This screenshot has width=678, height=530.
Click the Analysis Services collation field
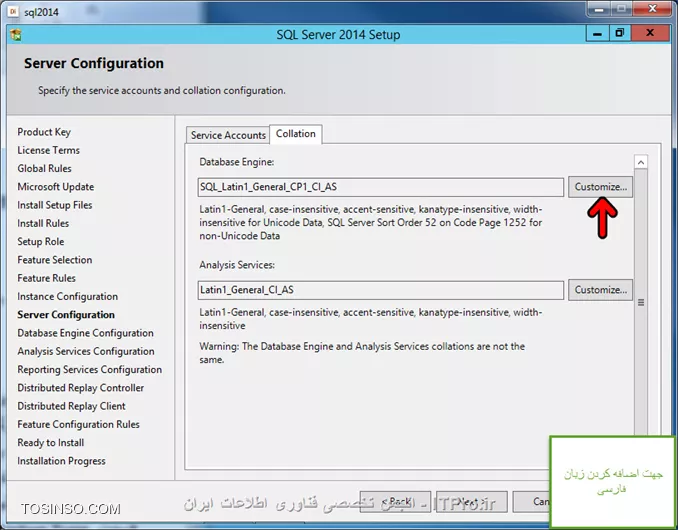[x=381, y=290]
